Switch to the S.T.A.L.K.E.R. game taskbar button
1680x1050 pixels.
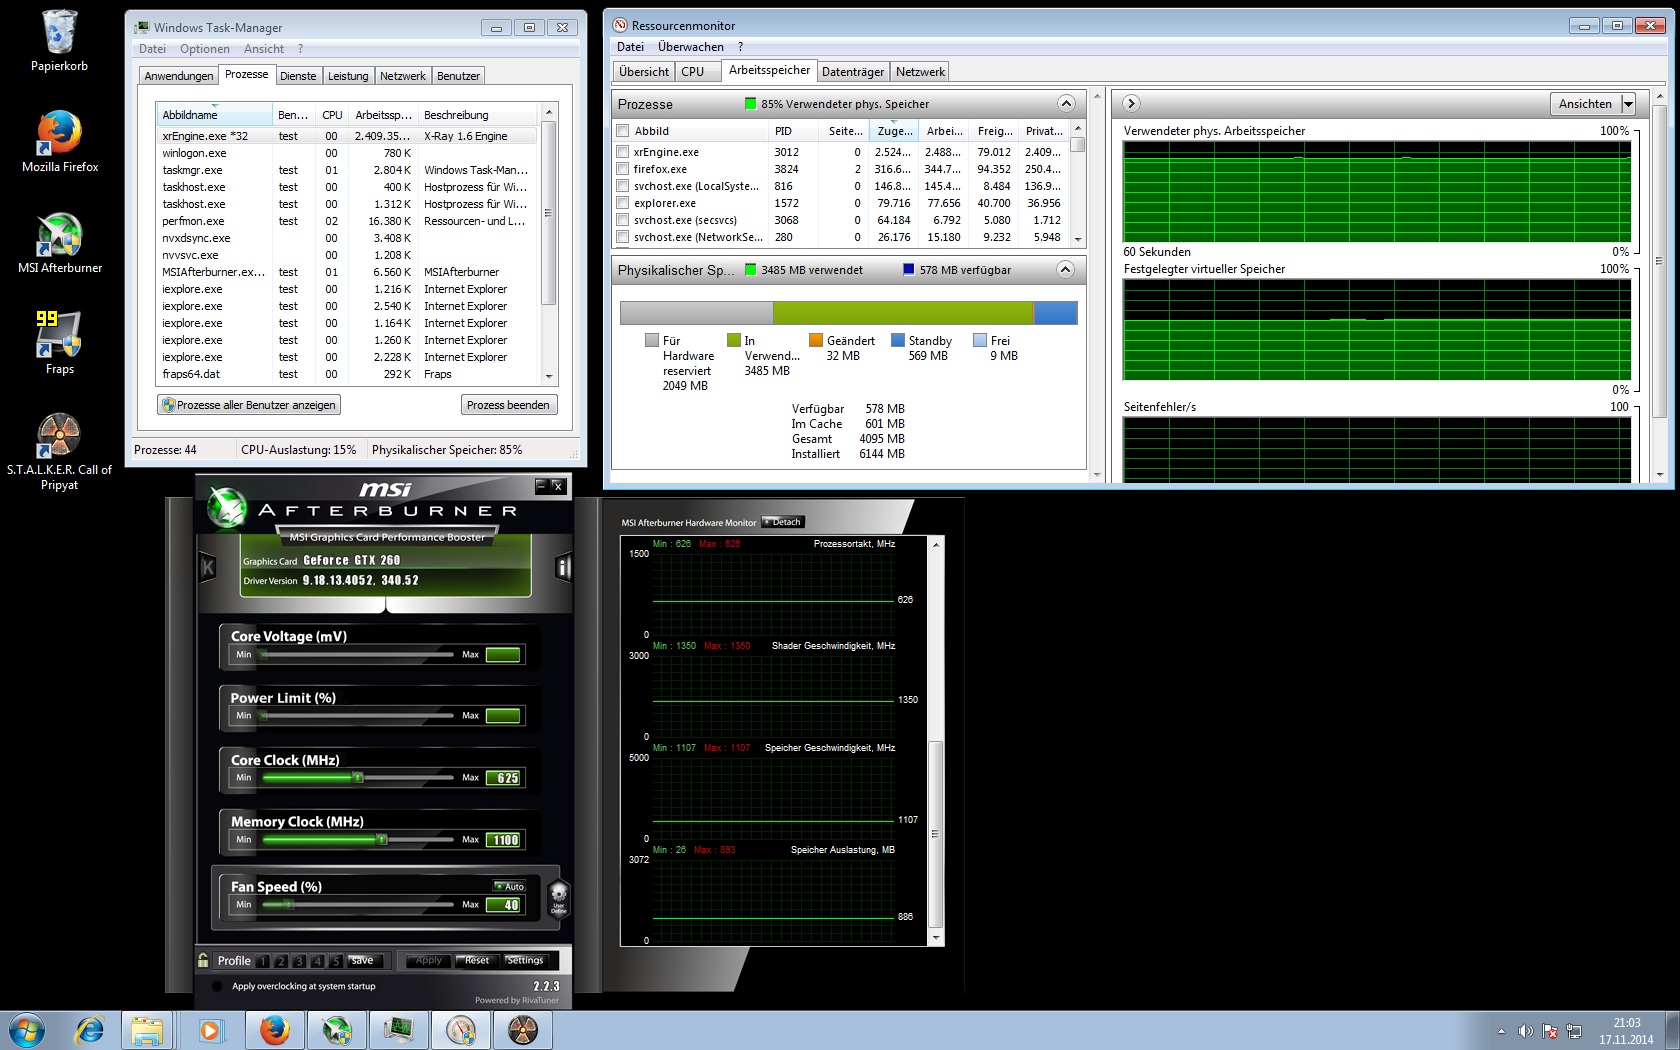pyautogui.click(x=523, y=1030)
